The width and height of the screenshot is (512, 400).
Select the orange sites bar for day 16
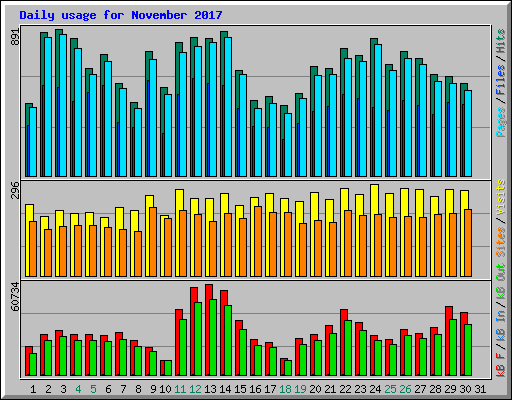coord(258,241)
